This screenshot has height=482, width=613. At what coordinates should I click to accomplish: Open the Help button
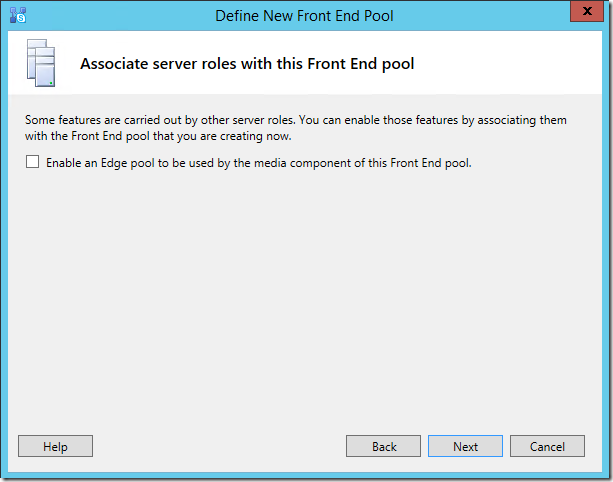tap(56, 446)
